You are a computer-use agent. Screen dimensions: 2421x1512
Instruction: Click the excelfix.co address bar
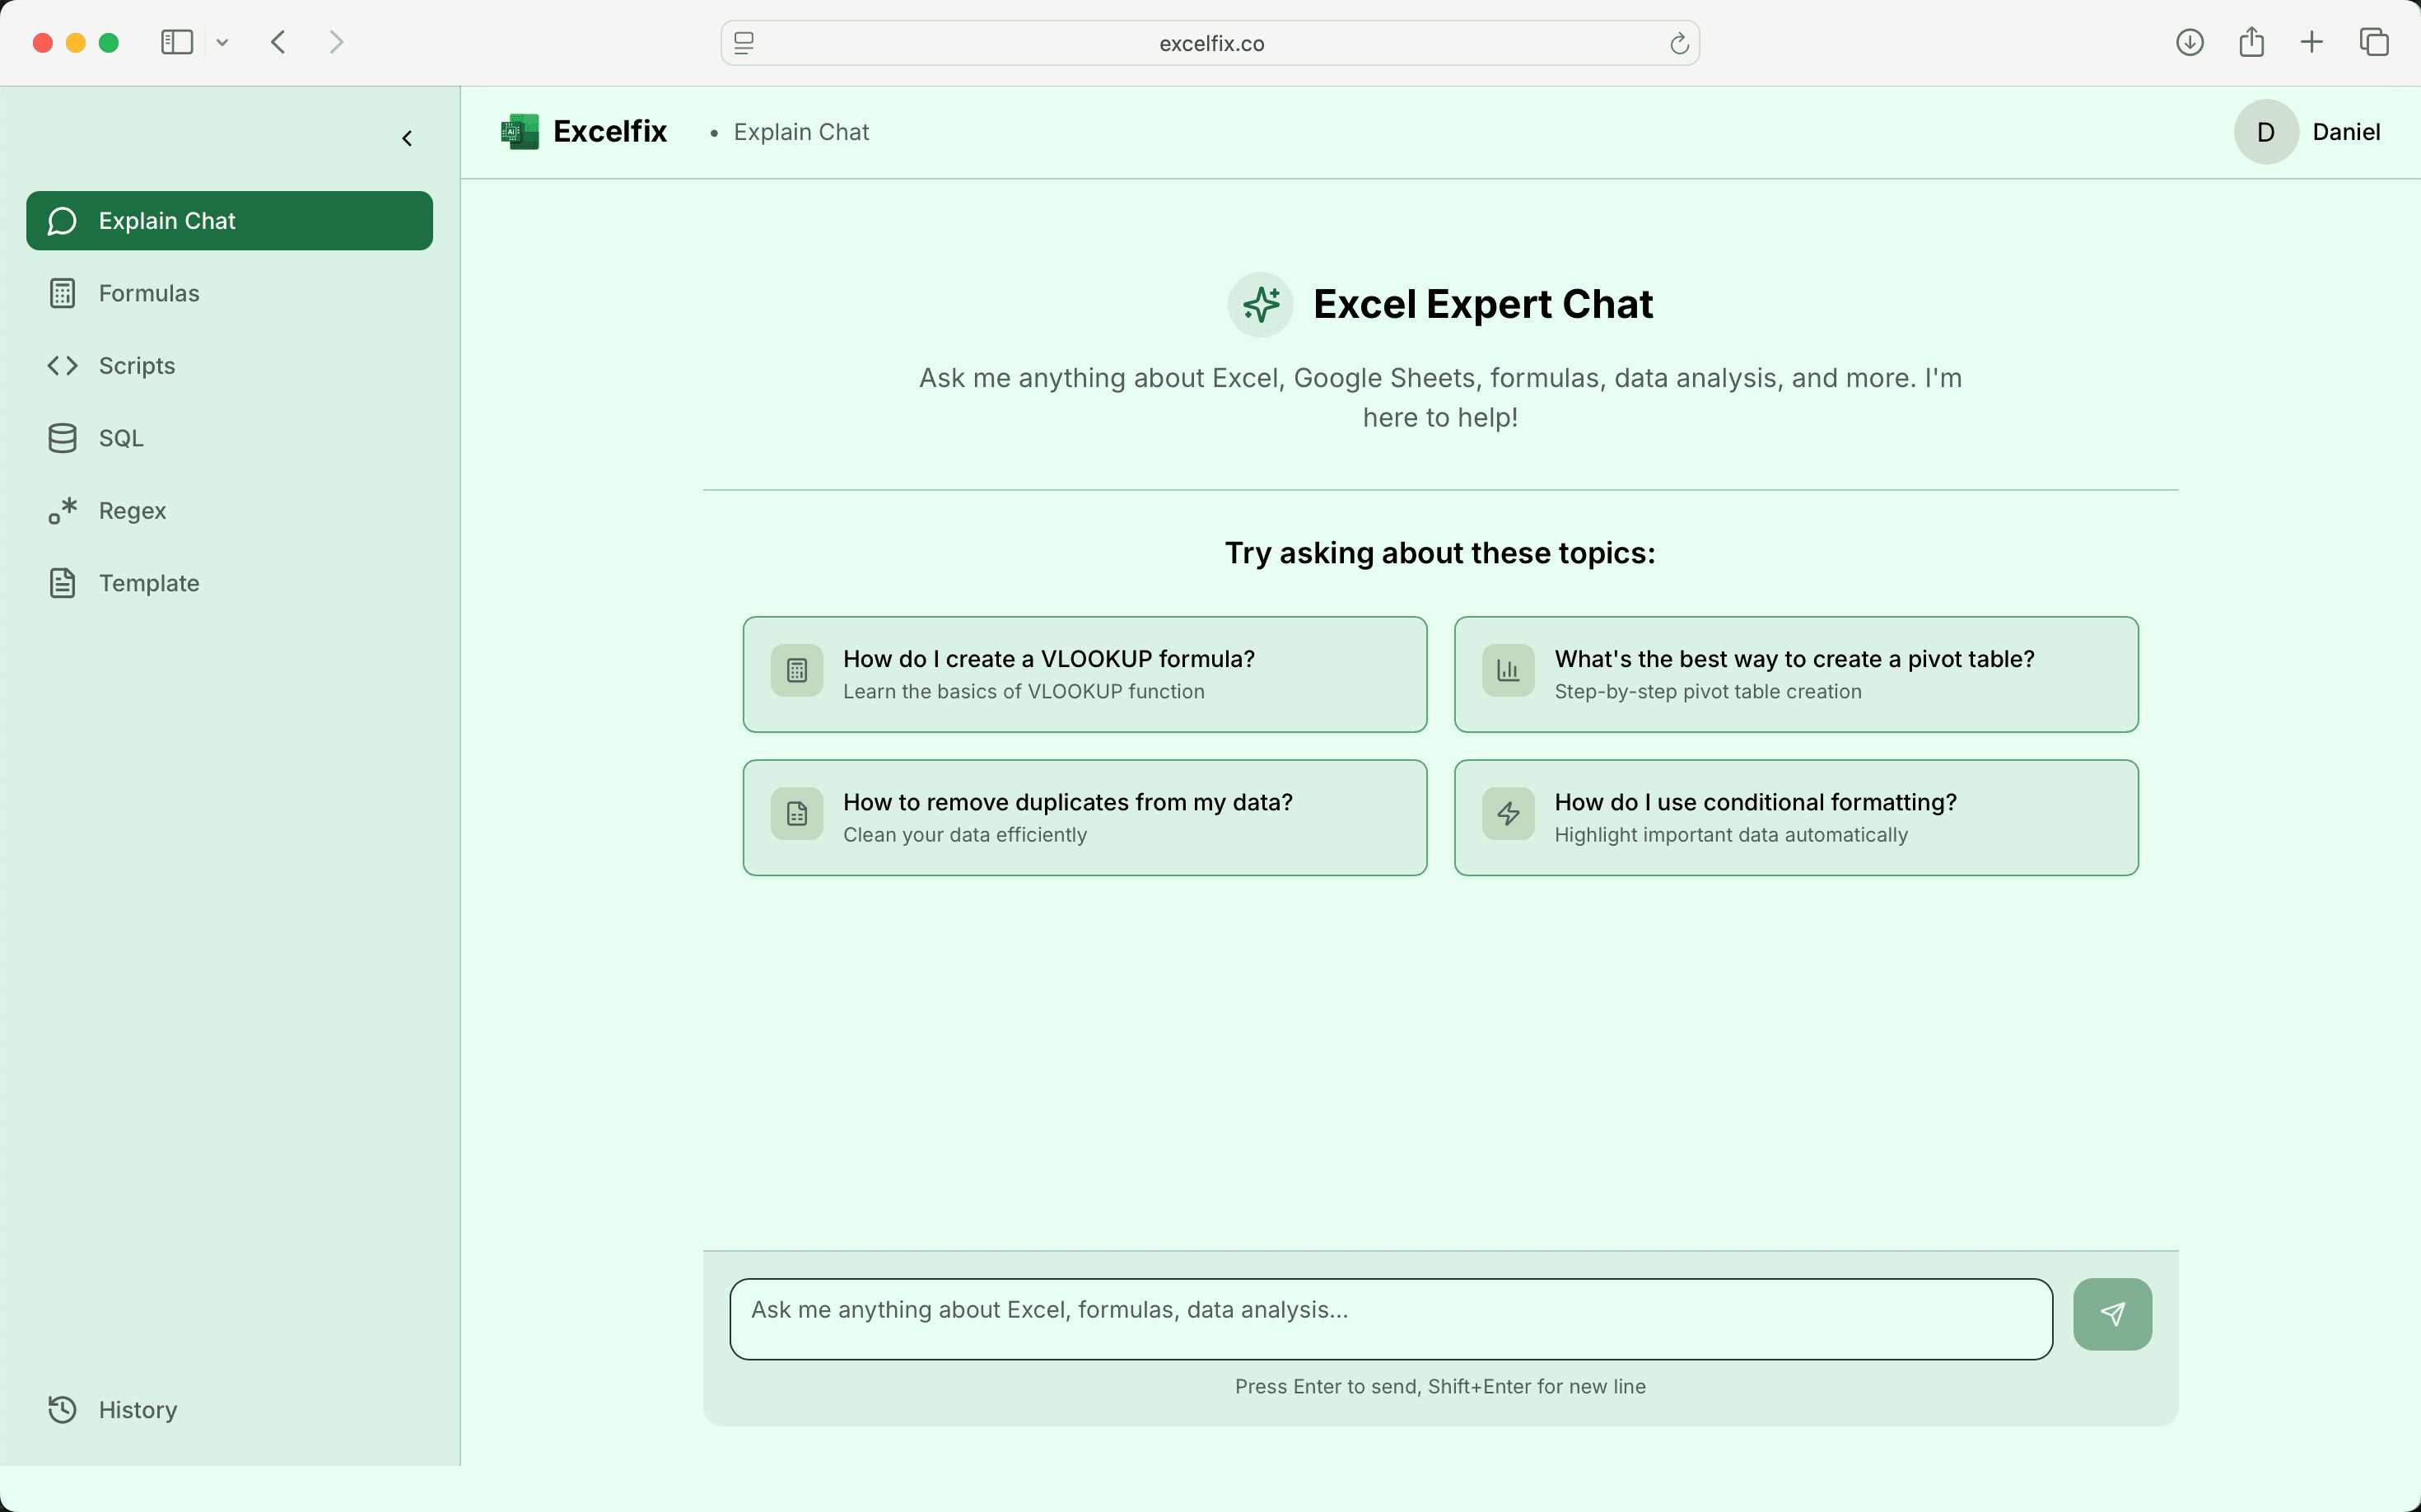(1210, 43)
